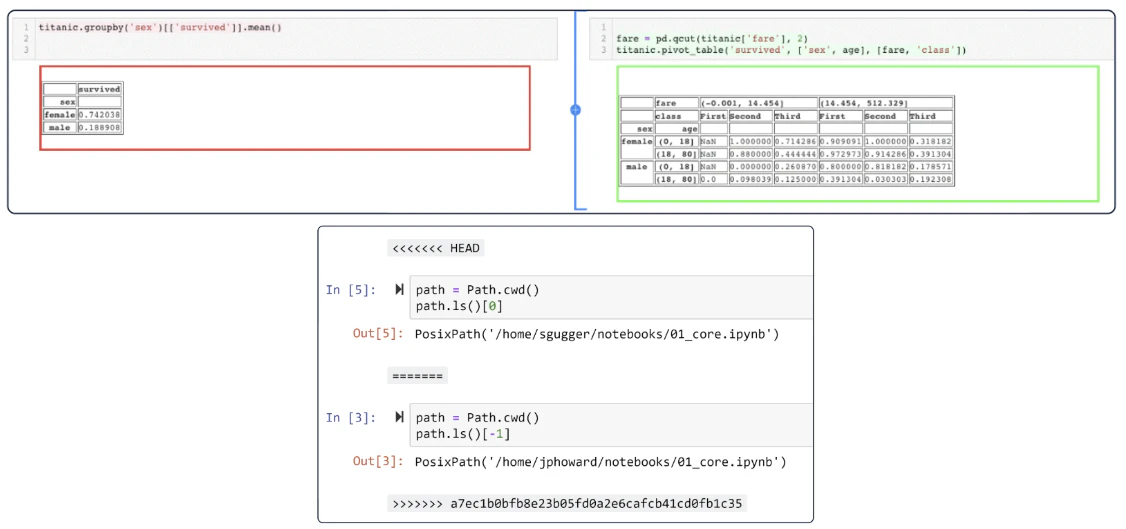1126x529 pixels.
Task: Click the <<<<<<< HEAD conflict marker
Action: point(437,248)
